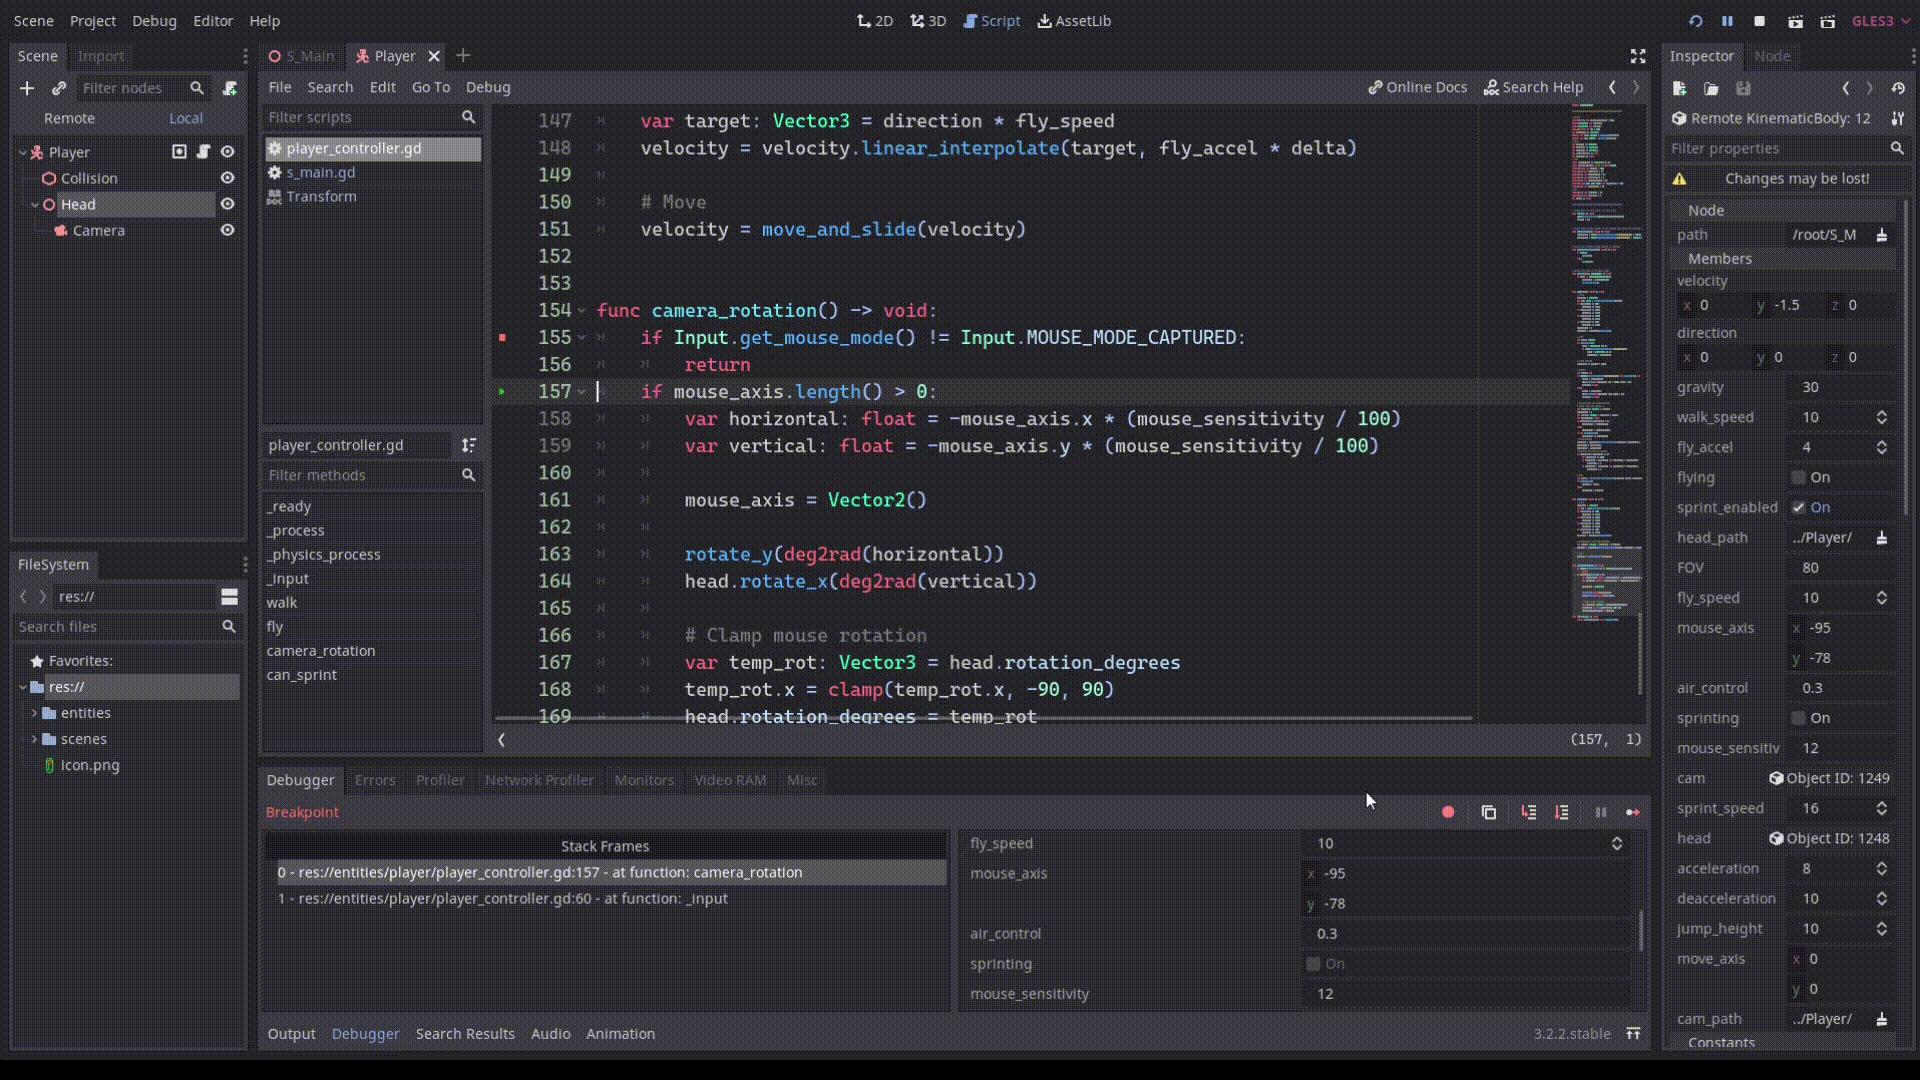Viewport: 1920px width, 1080px height.
Task: Open the Online Docs link
Action: pyautogui.click(x=1417, y=87)
